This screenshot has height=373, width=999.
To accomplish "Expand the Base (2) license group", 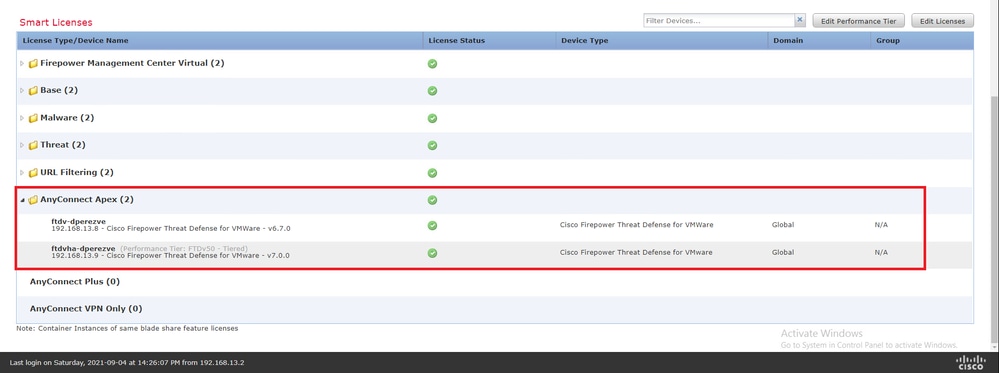I will 22,91.
